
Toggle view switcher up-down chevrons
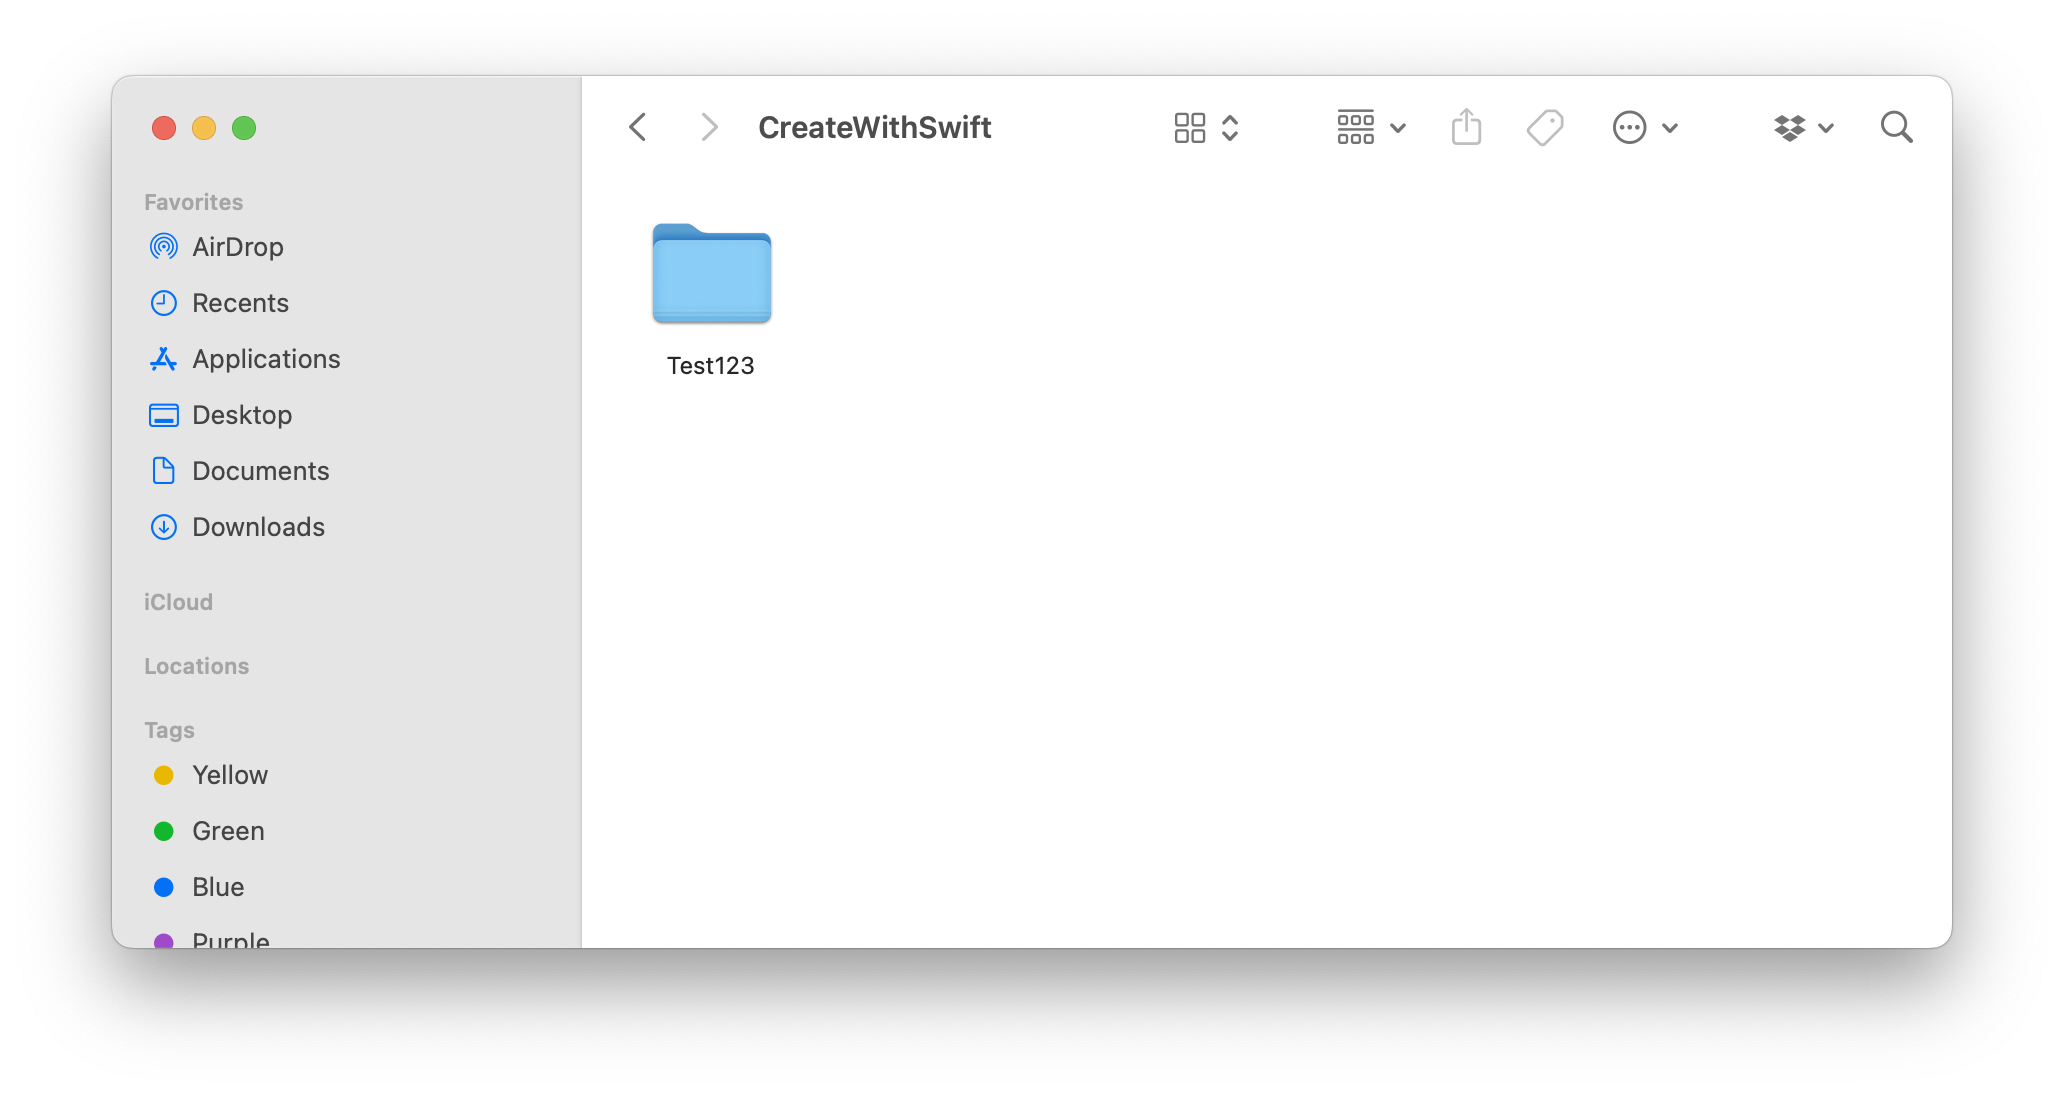click(x=1231, y=128)
